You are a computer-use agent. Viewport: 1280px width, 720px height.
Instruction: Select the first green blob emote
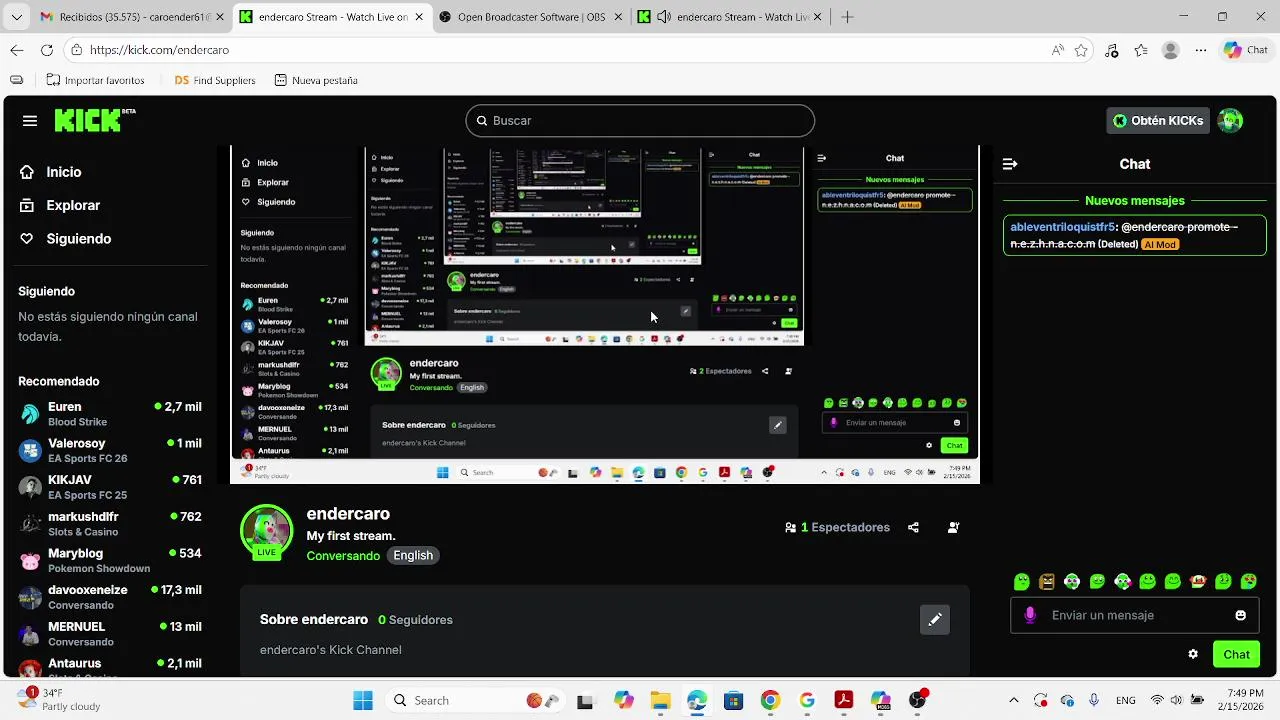[1021, 581]
